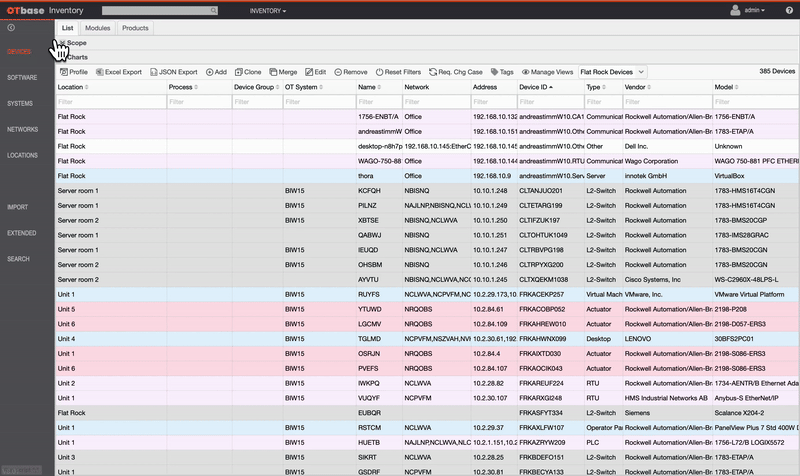Open the INVENTORY dropdown menu

268,11
